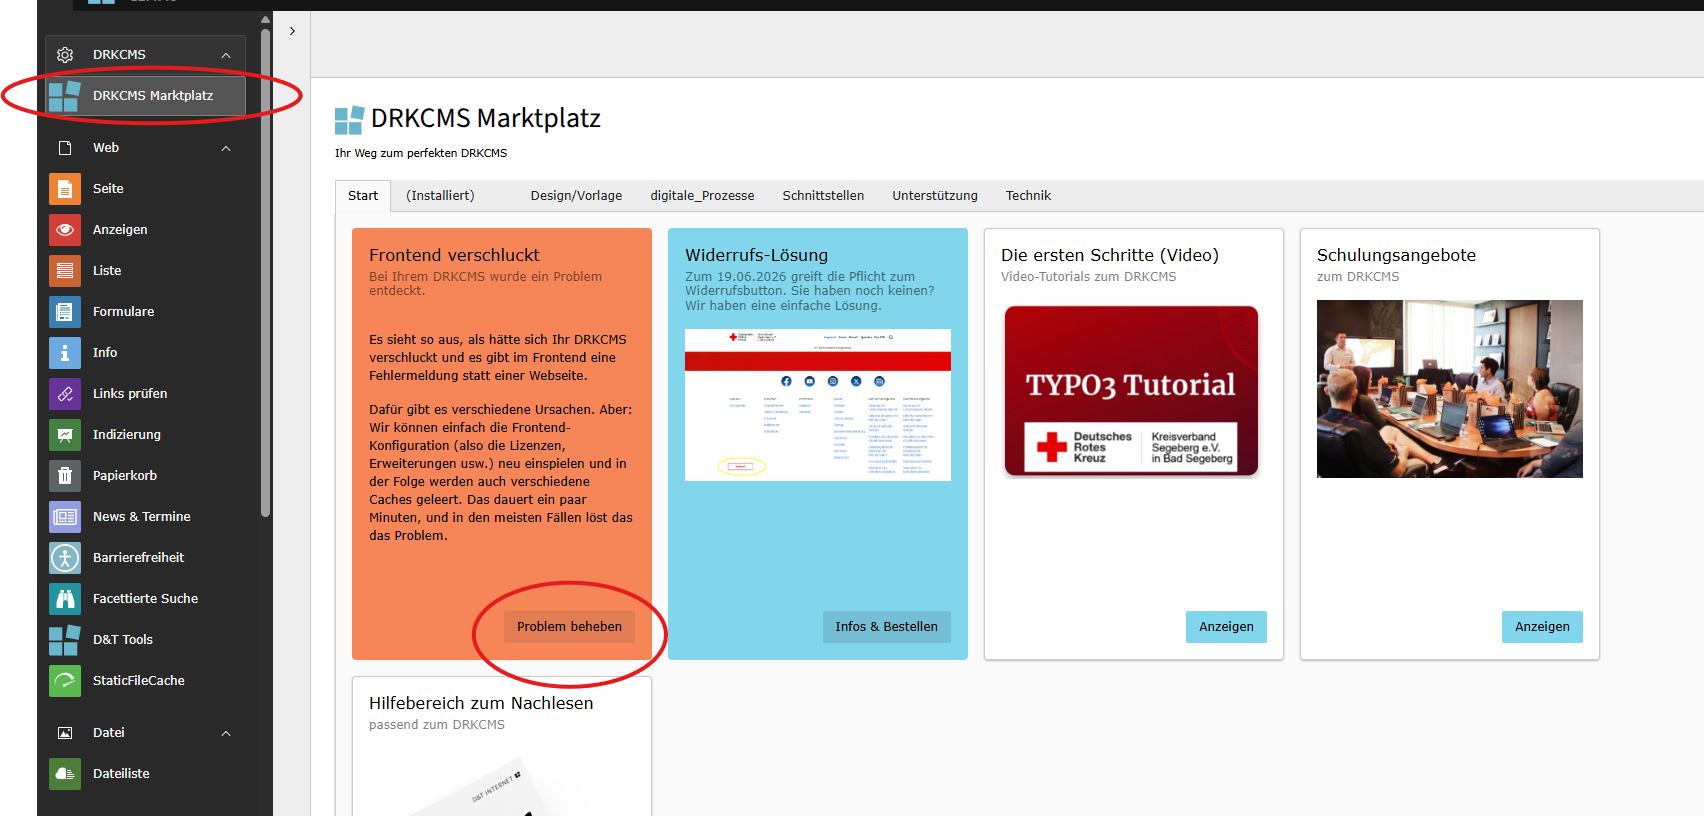Open the Papierkorb trash icon
The height and width of the screenshot is (816, 1704).
65,476
